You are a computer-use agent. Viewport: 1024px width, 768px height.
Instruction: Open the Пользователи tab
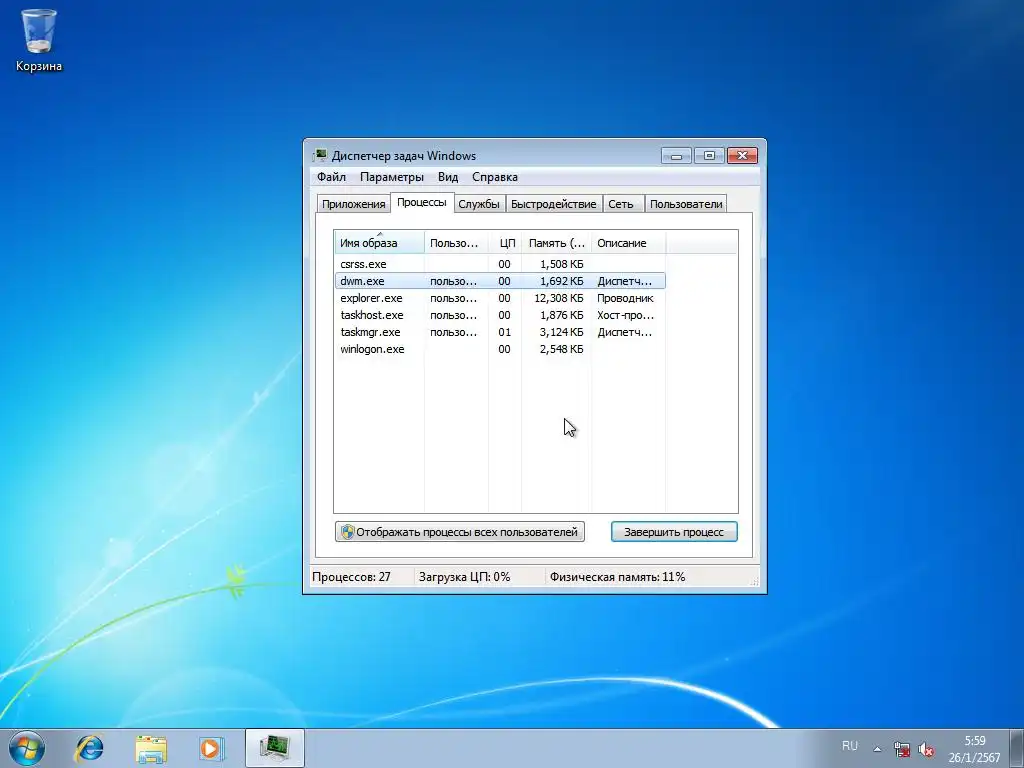(686, 204)
